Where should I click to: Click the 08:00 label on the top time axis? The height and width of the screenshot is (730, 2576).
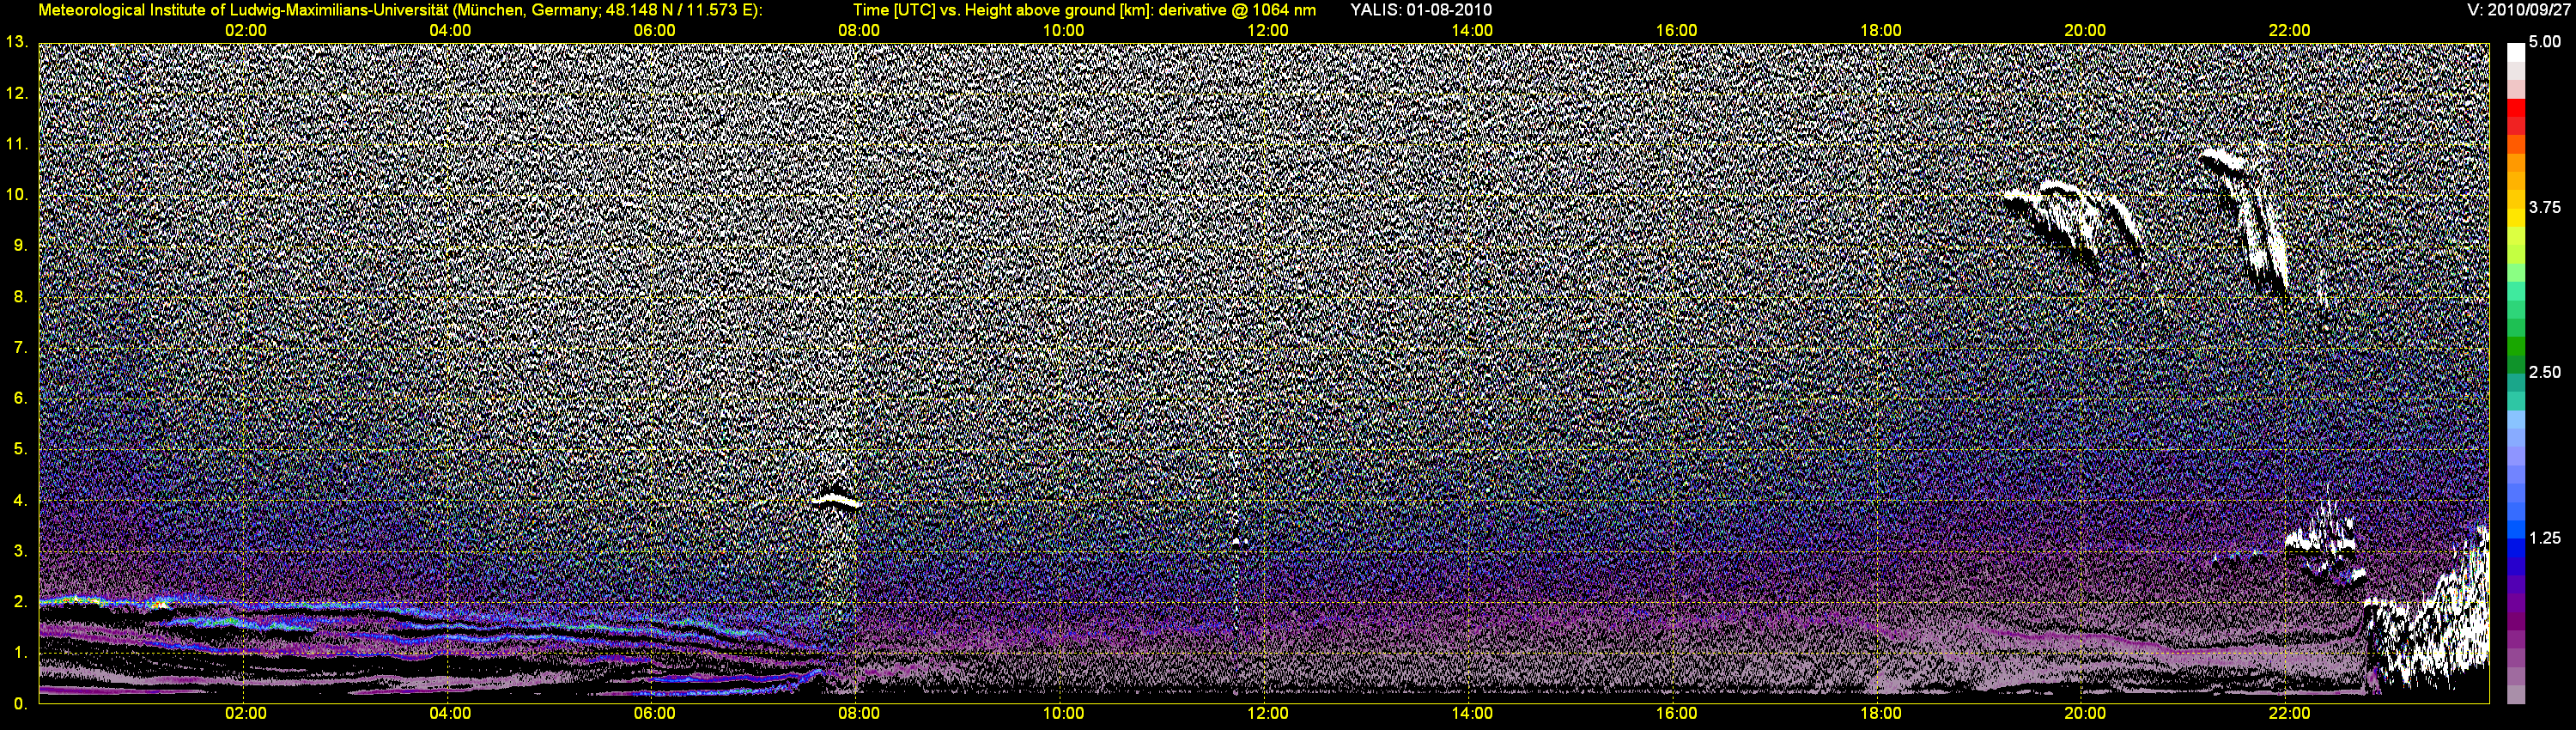click(x=859, y=30)
